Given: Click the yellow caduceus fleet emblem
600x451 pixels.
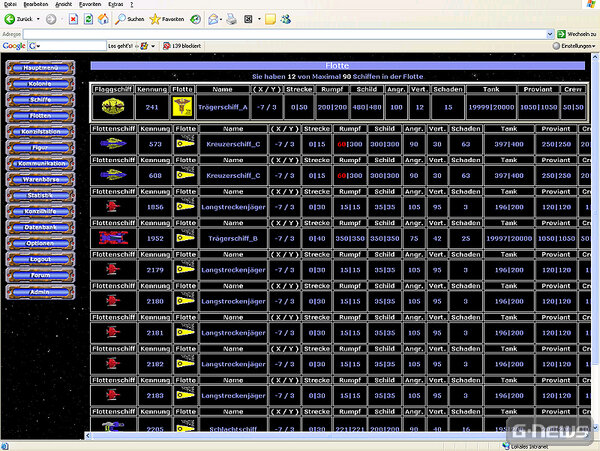Looking at the screenshot, I should (x=183, y=107).
